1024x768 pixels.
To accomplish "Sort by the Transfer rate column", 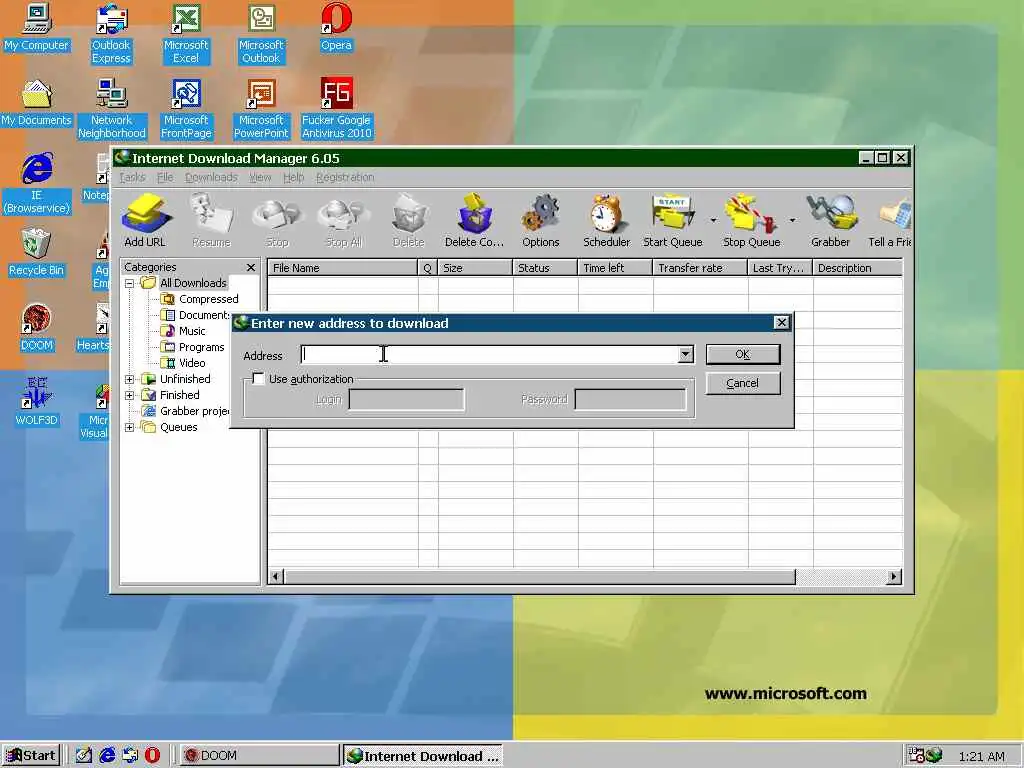I will point(700,268).
